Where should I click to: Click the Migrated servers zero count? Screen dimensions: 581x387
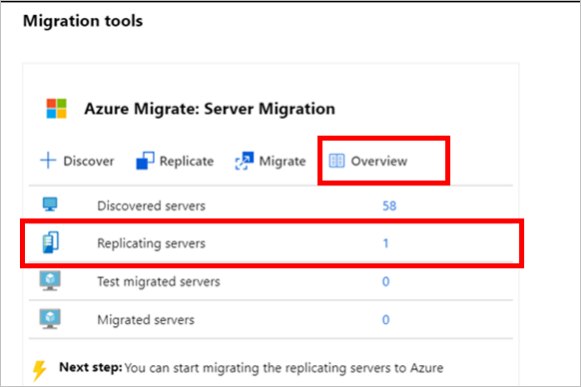click(386, 320)
